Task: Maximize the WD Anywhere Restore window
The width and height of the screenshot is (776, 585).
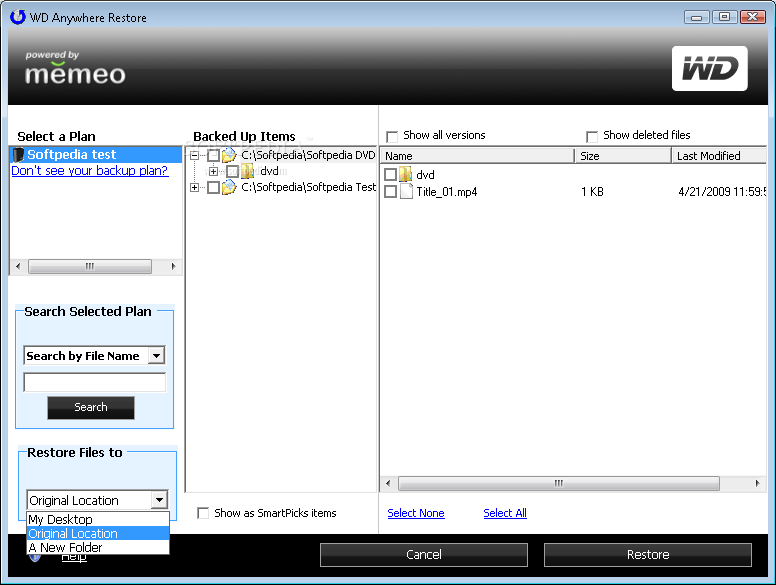Action: click(x=725, y=17)
